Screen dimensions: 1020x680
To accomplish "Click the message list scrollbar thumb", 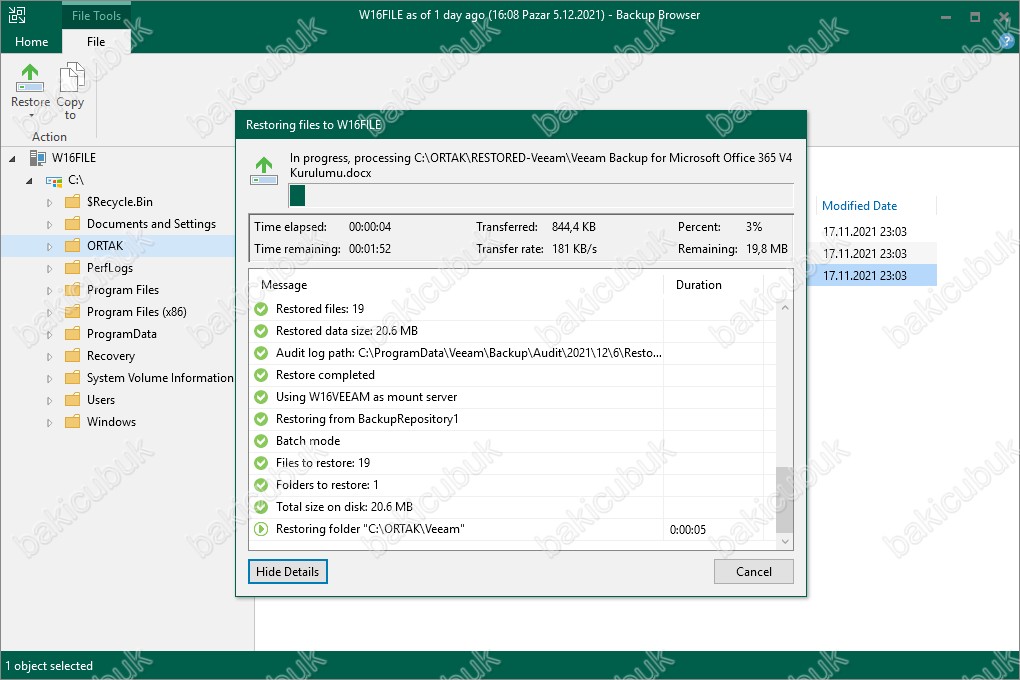I will (x=785, y=500).
